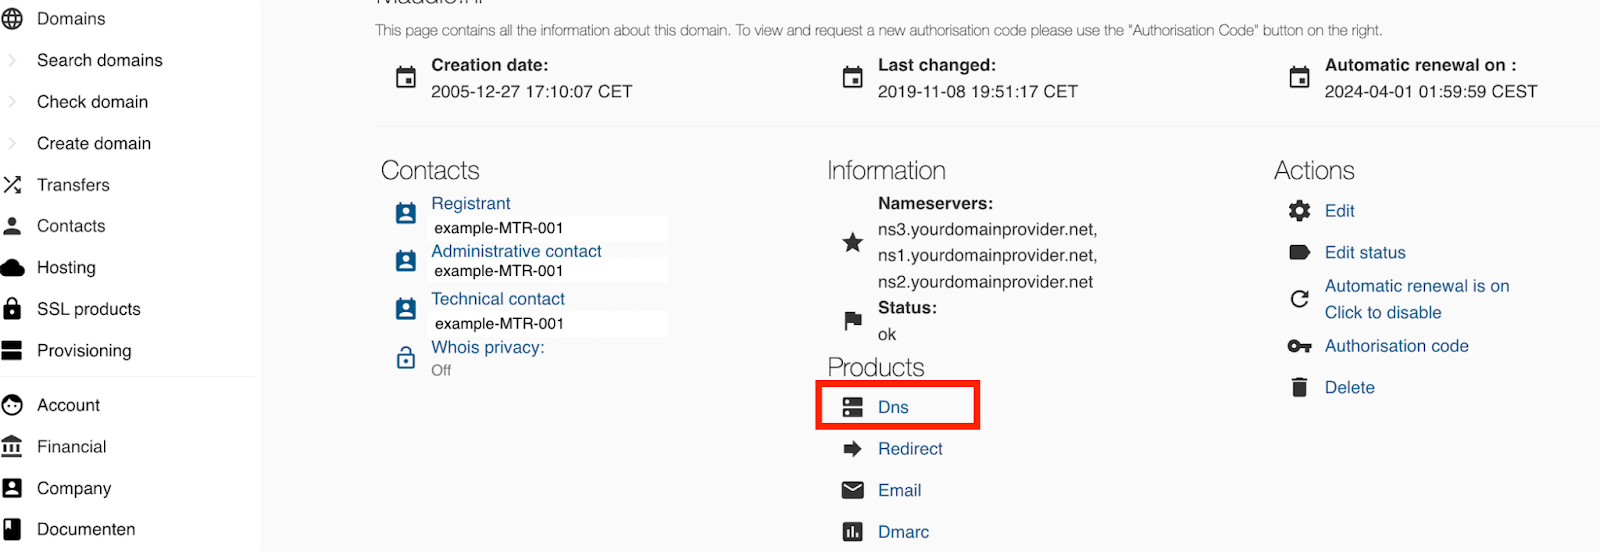The image size is (1600, 552).
Task: Open the Hosting menu in sidebar
Action: point(66,268)
